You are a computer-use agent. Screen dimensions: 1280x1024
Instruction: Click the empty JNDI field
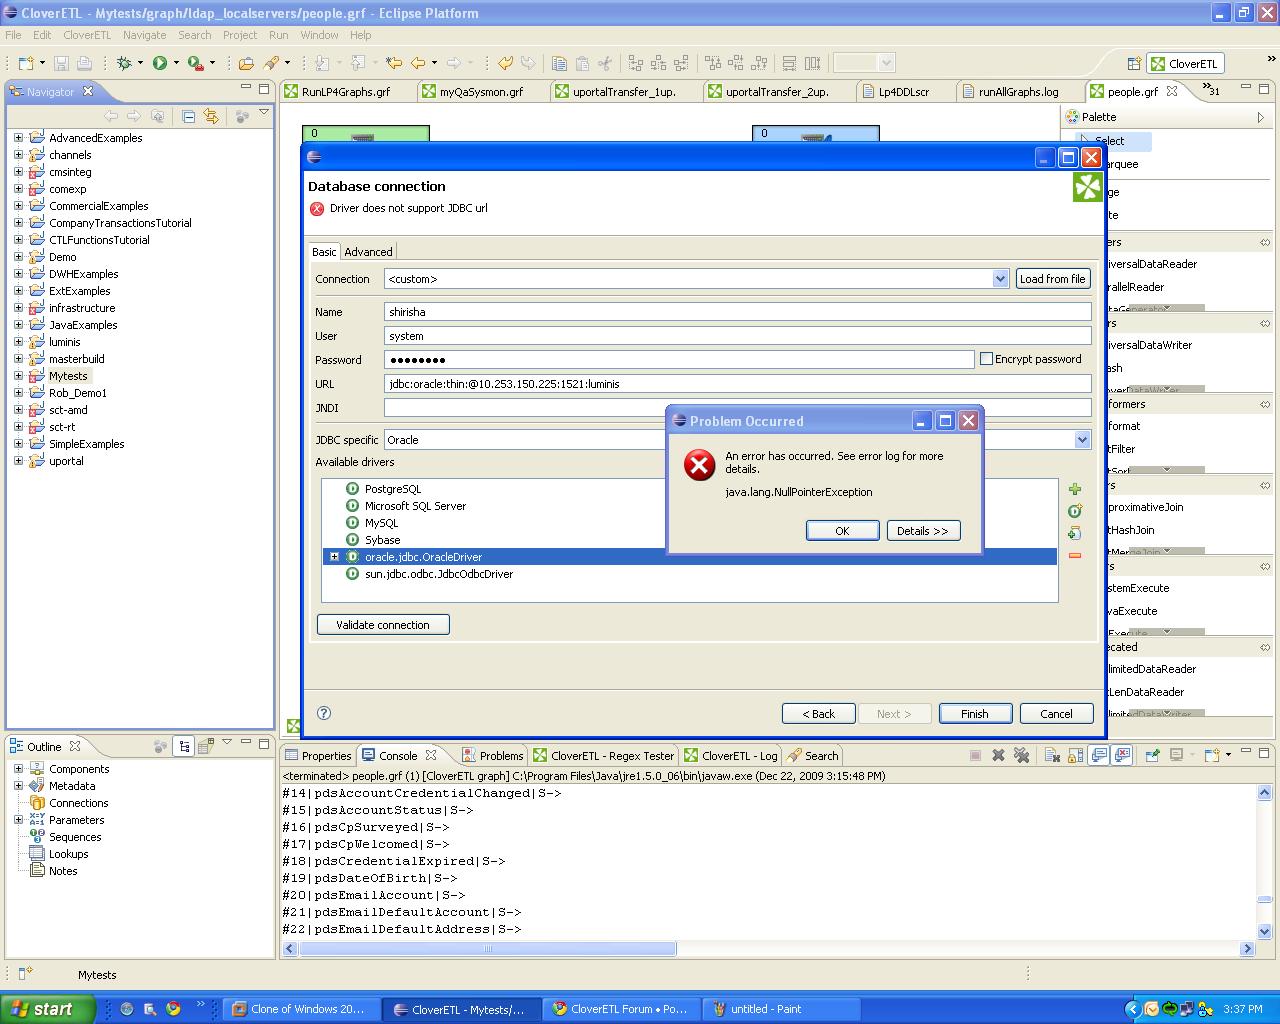pyautogui.click(x=737, y=408)
